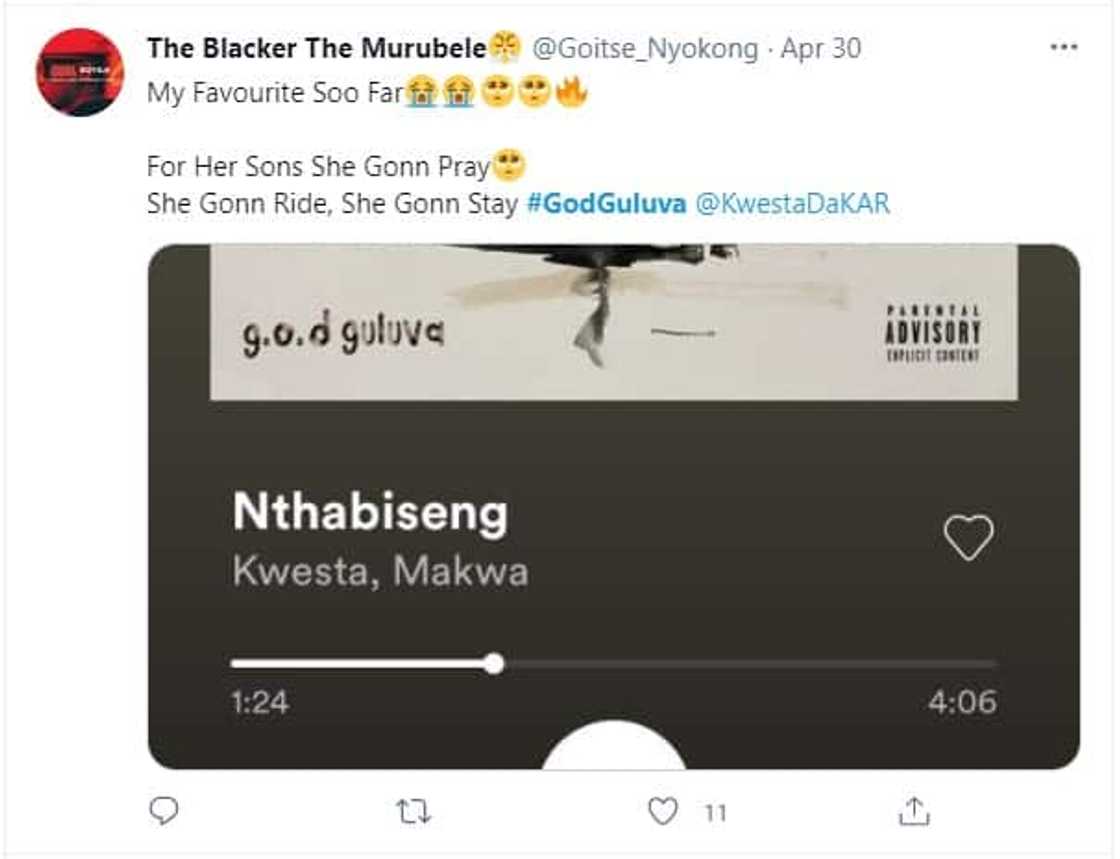Viewport: 1120px width, 859px height.
Task: Visit the @KwestaDaKAR mention
Action: (x=792, y=204)
